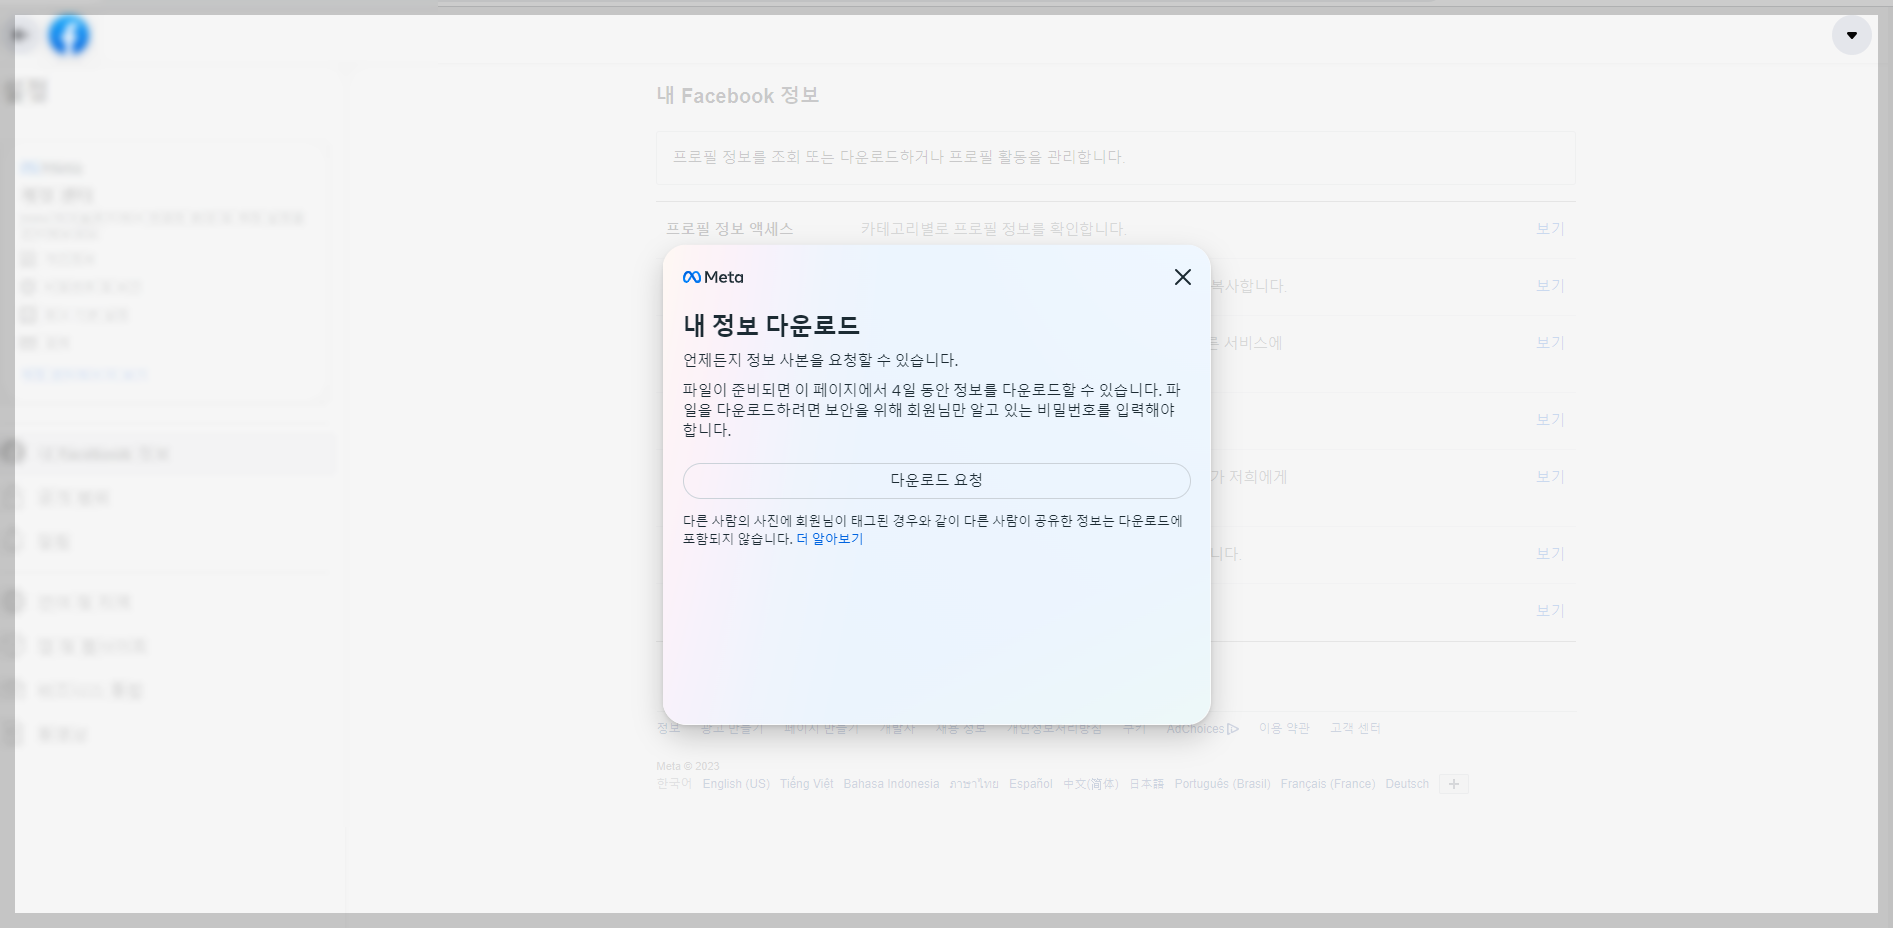1893x928 pixels.
Task: Click 보기 in the 프로필 정보 액세스 row
Action: pyautogui.click(x=1550, y=229)
